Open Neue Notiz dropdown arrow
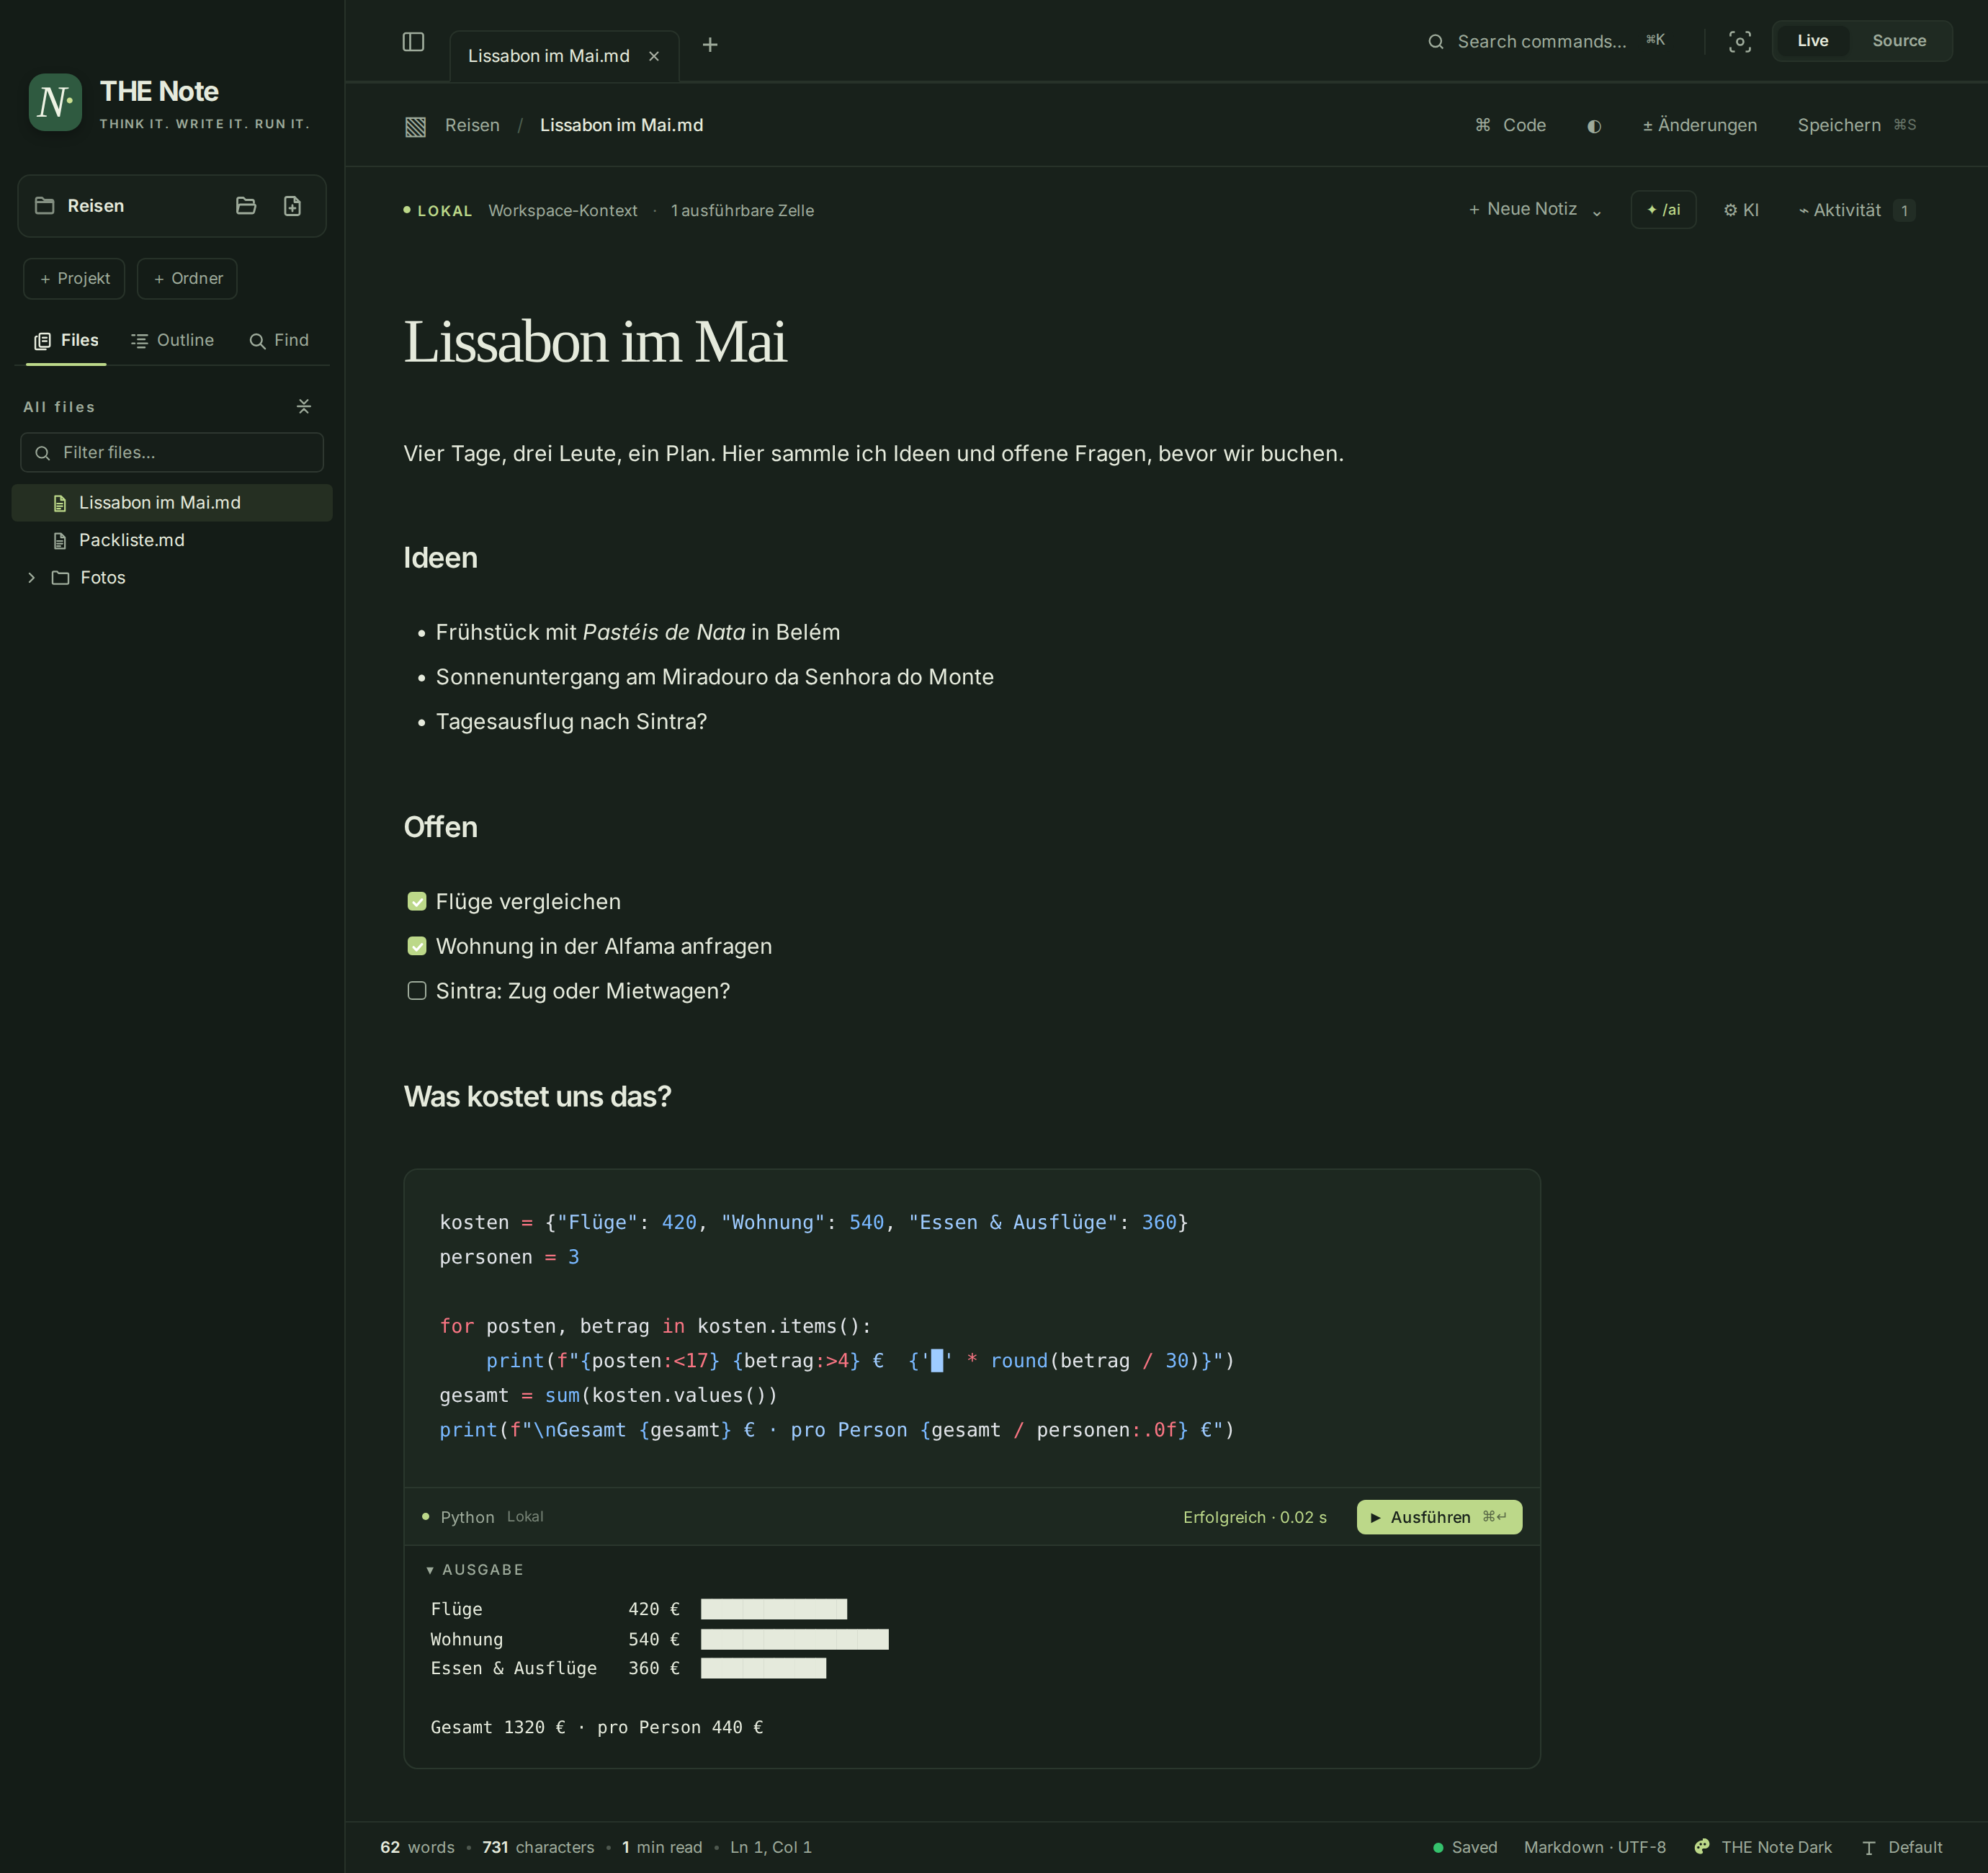The image size is (1988, 1873). pyautogui.click(x=1597, y=211)
